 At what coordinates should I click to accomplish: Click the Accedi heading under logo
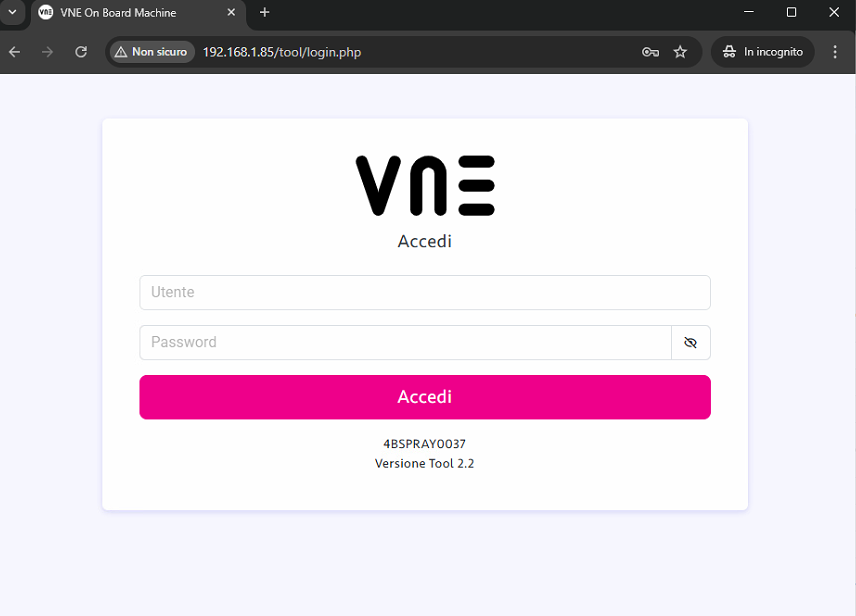tap(425, 241)
